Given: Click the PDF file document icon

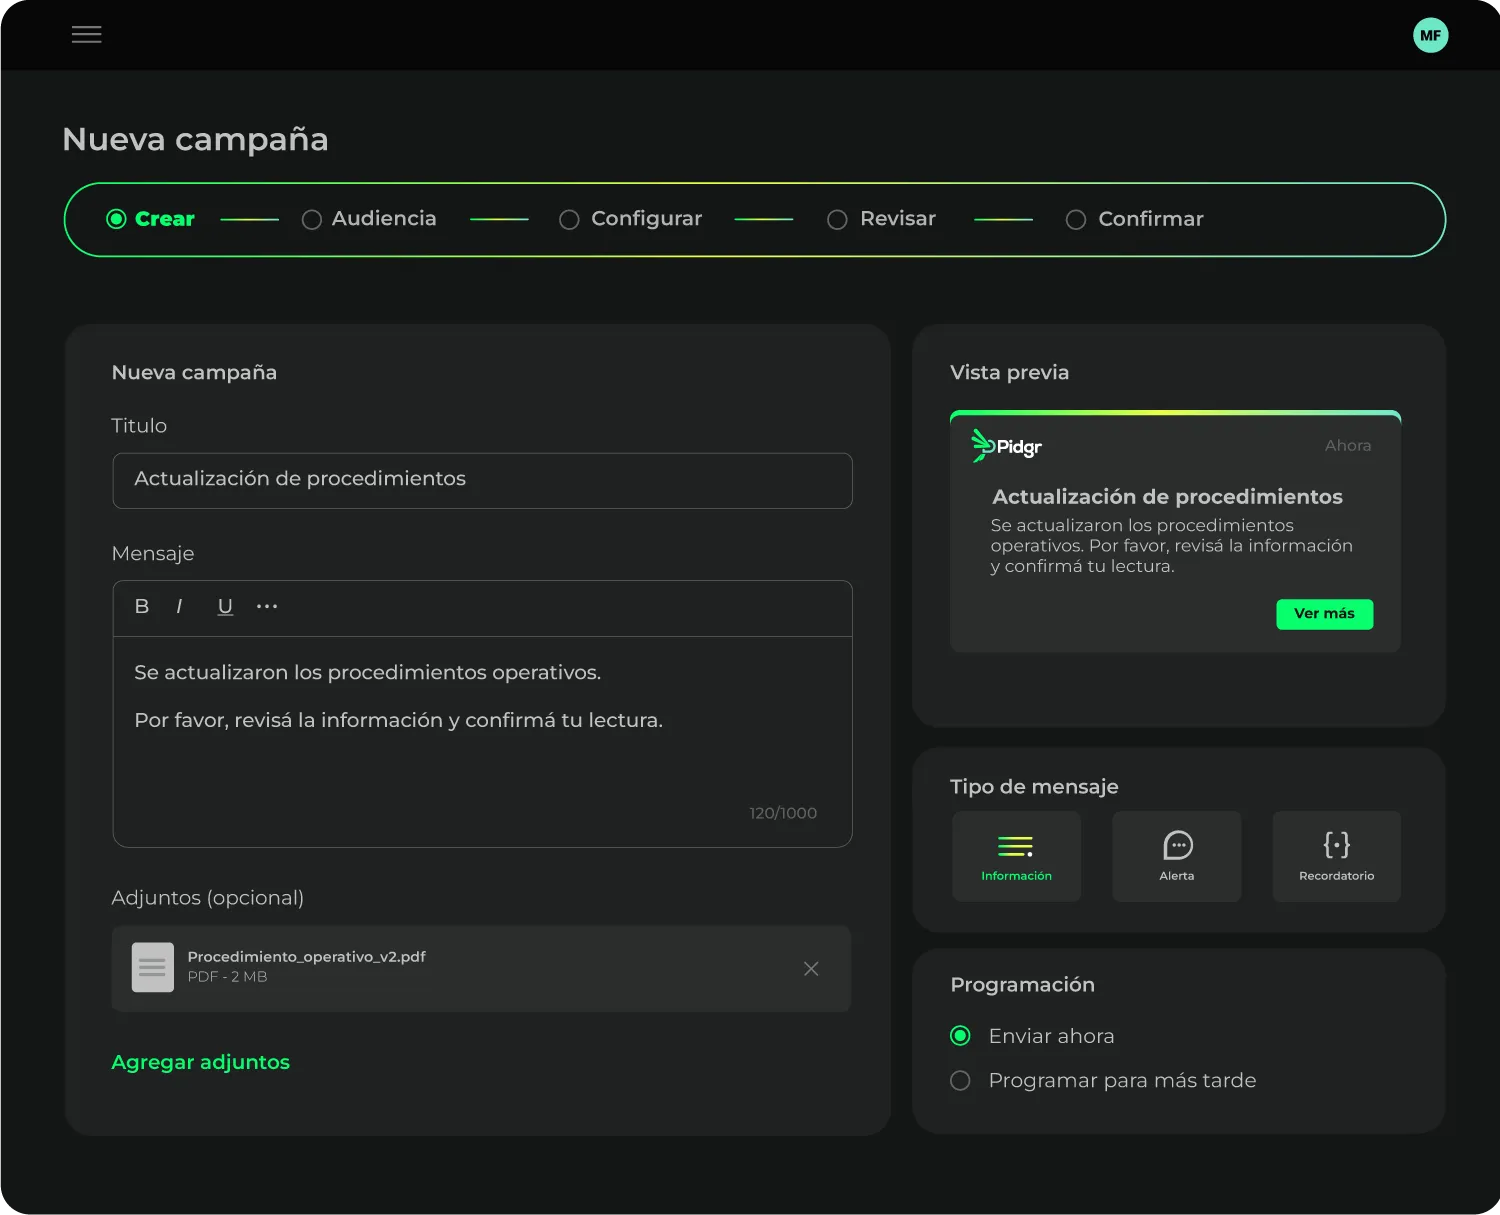Looking at the screenshot, I should point(153,967).
